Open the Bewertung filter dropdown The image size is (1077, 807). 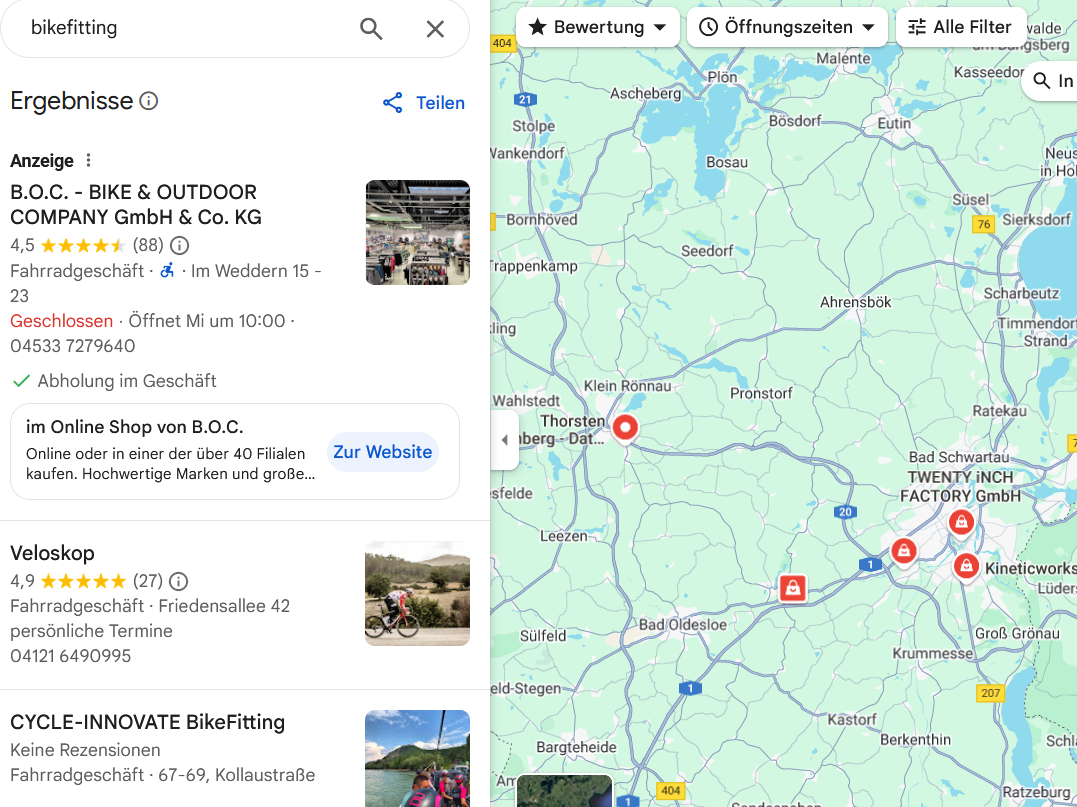point(598,27)
